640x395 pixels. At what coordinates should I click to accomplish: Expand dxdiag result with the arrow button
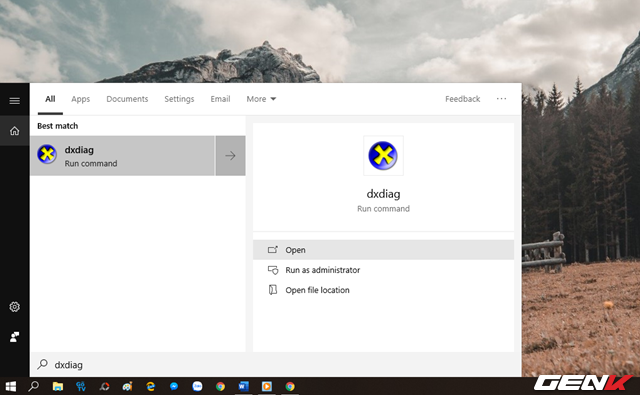point(231,156)
